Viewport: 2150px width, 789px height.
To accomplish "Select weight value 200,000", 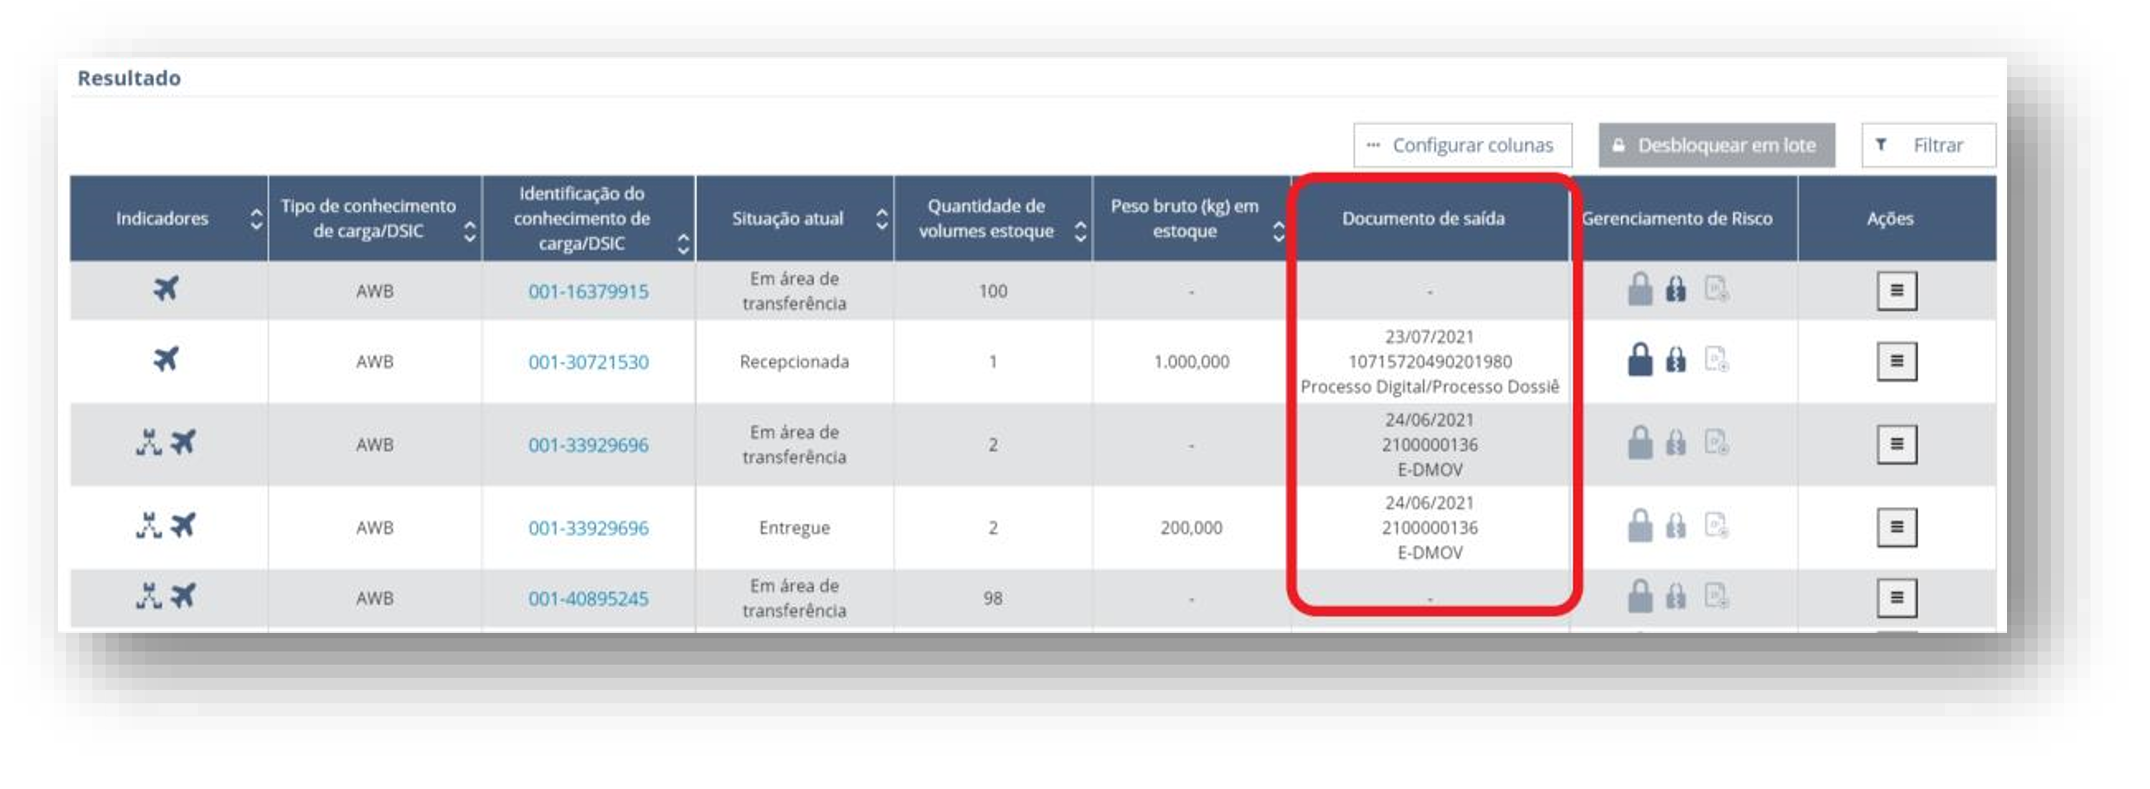I will 1191,527.
